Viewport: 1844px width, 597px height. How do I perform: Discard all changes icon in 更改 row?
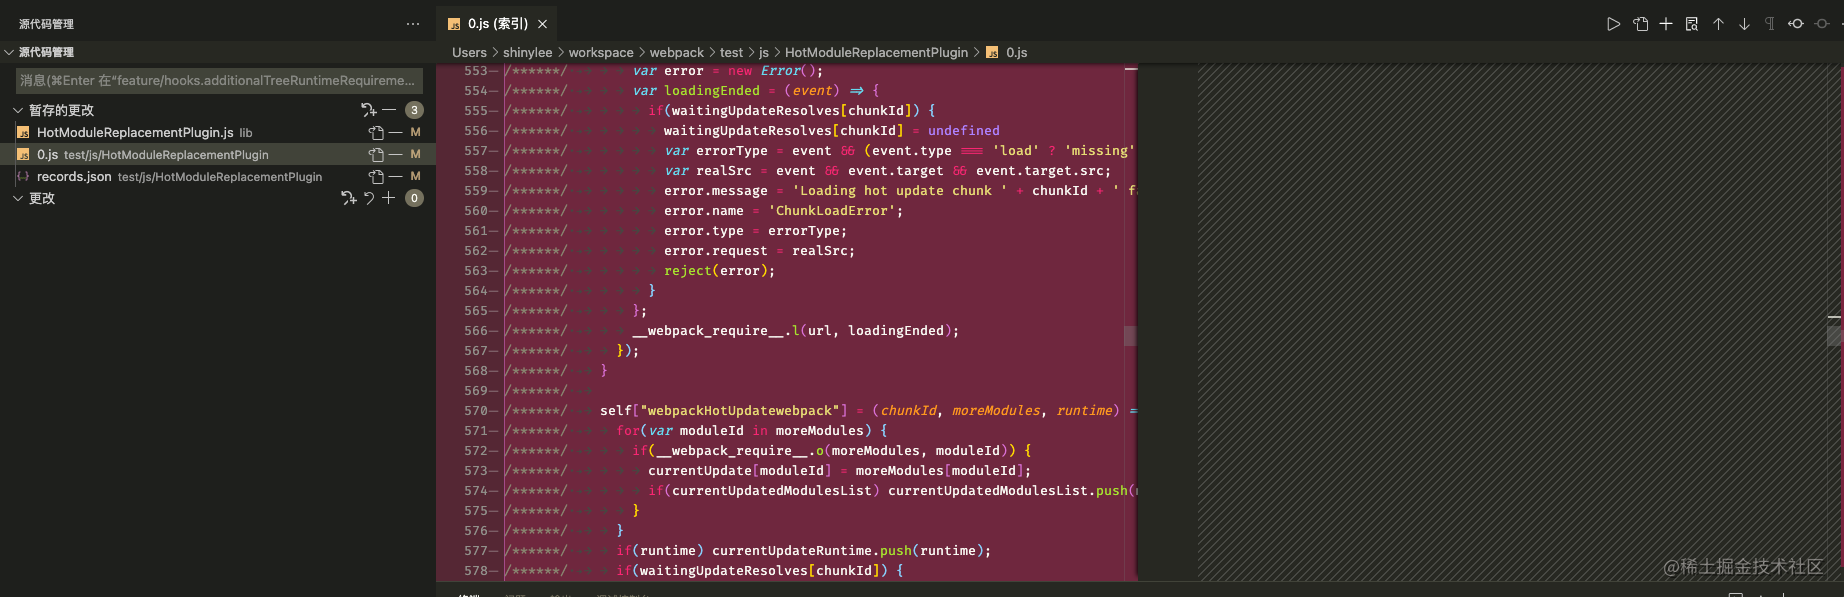(x=369, y=198)
